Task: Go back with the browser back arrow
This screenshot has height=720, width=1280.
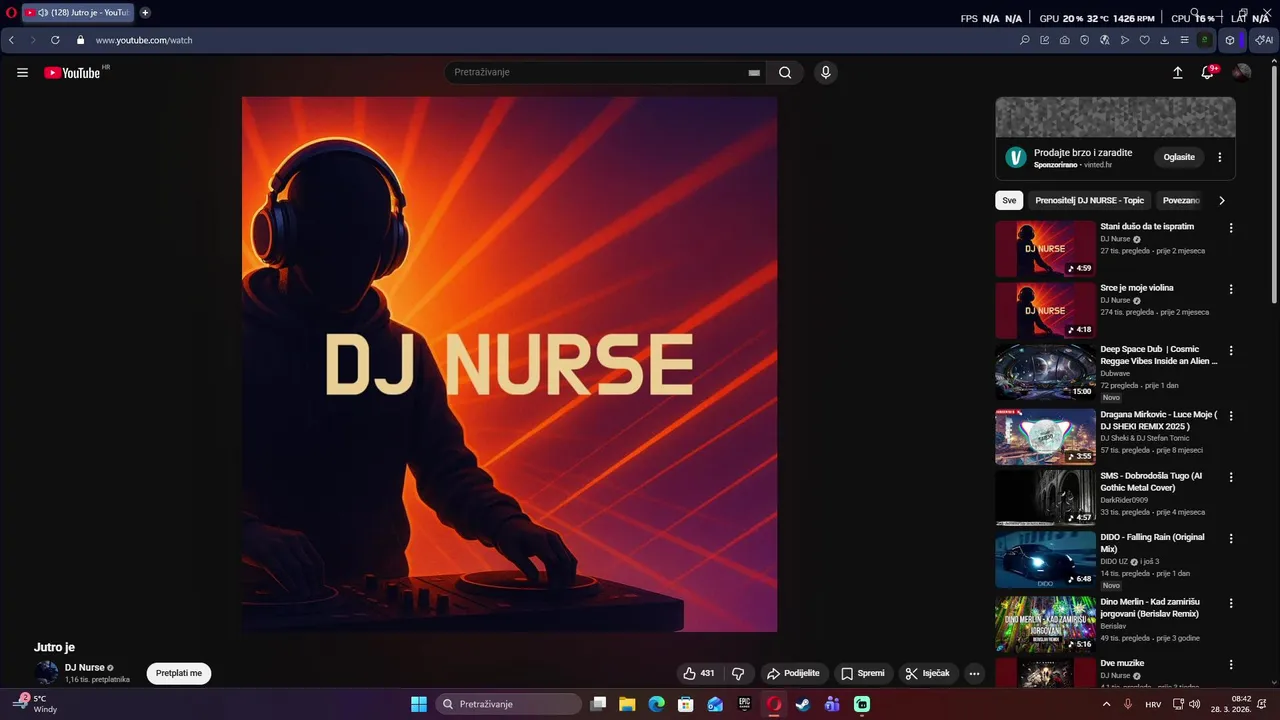Action: pyautogui.click(x=11, y=40)
